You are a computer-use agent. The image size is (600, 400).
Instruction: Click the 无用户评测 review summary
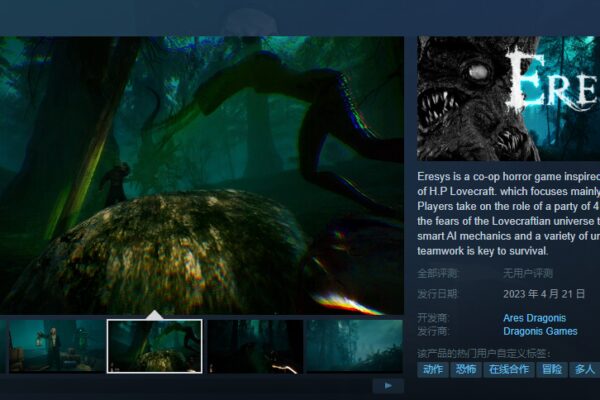pos(528,273)
